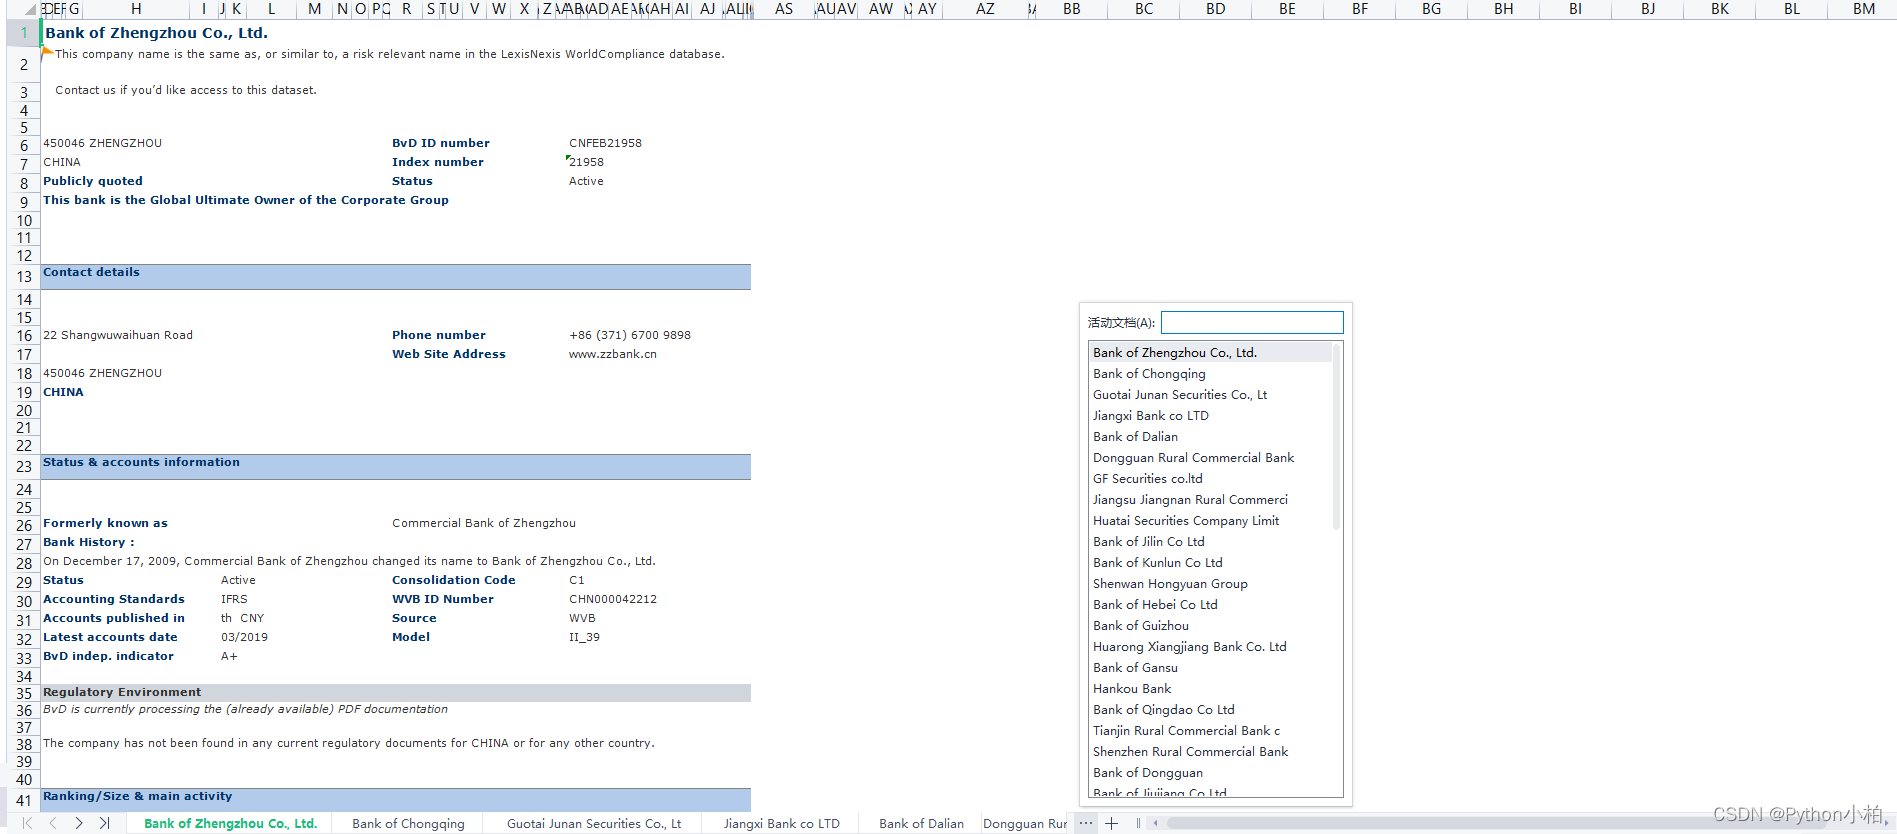Select Bank of Hebei Co Ltd entry
Image resolution: width=1897 pixels, height=834 pixels.
click(x=1210, y=604)
